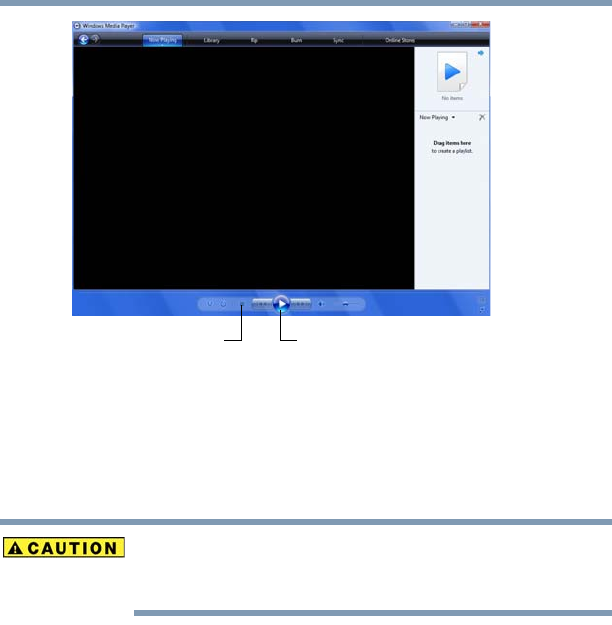612x625 pixels.
Task: Open the Sync tab
Action: [338, 40]
